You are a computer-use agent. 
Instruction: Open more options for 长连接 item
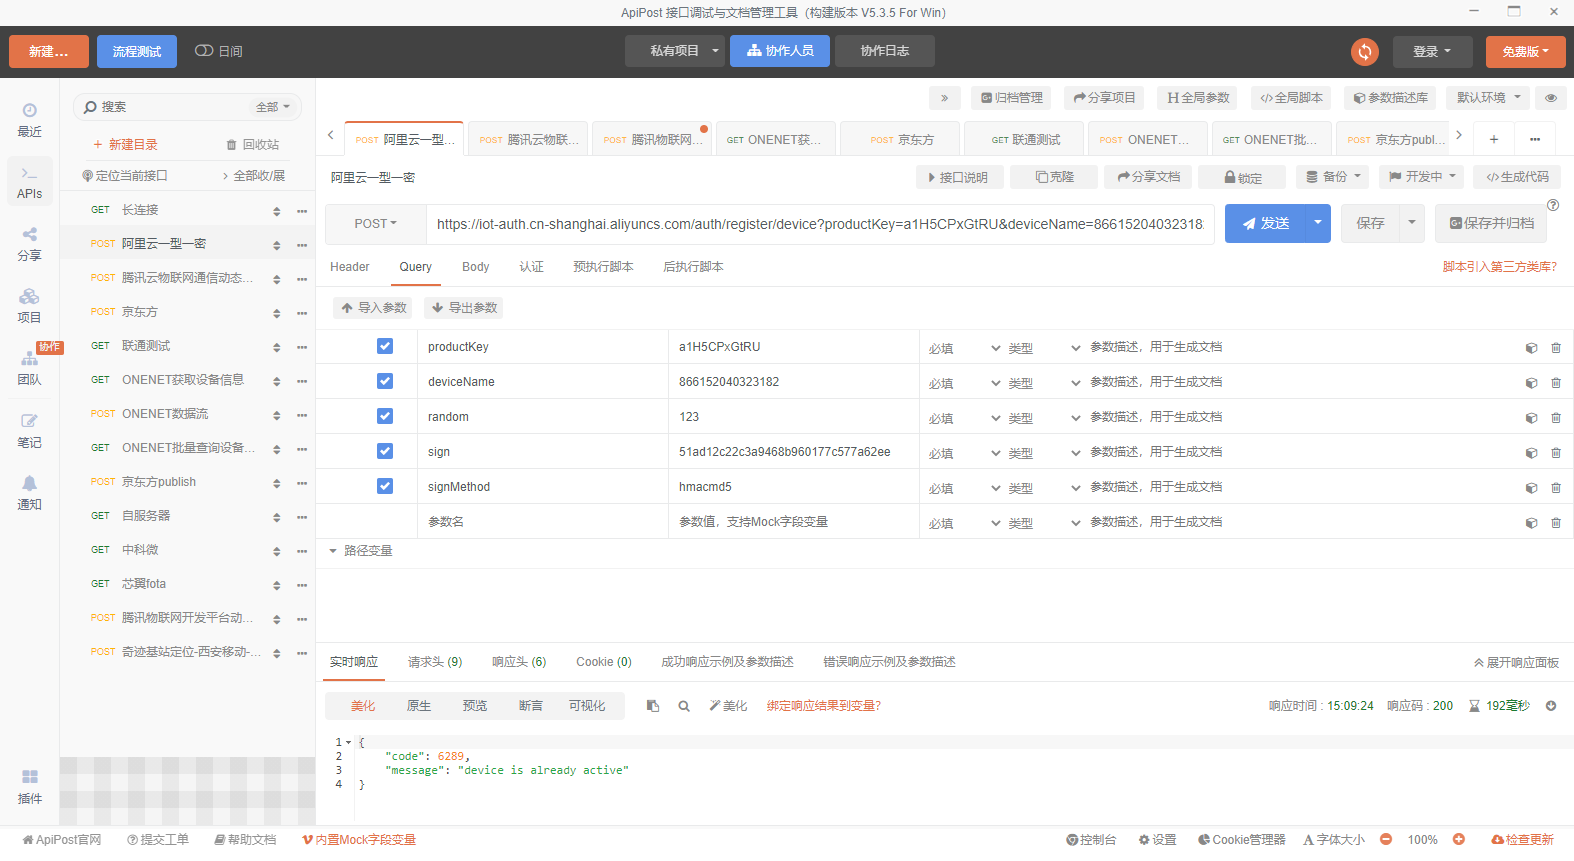click(x=302, y=211)
